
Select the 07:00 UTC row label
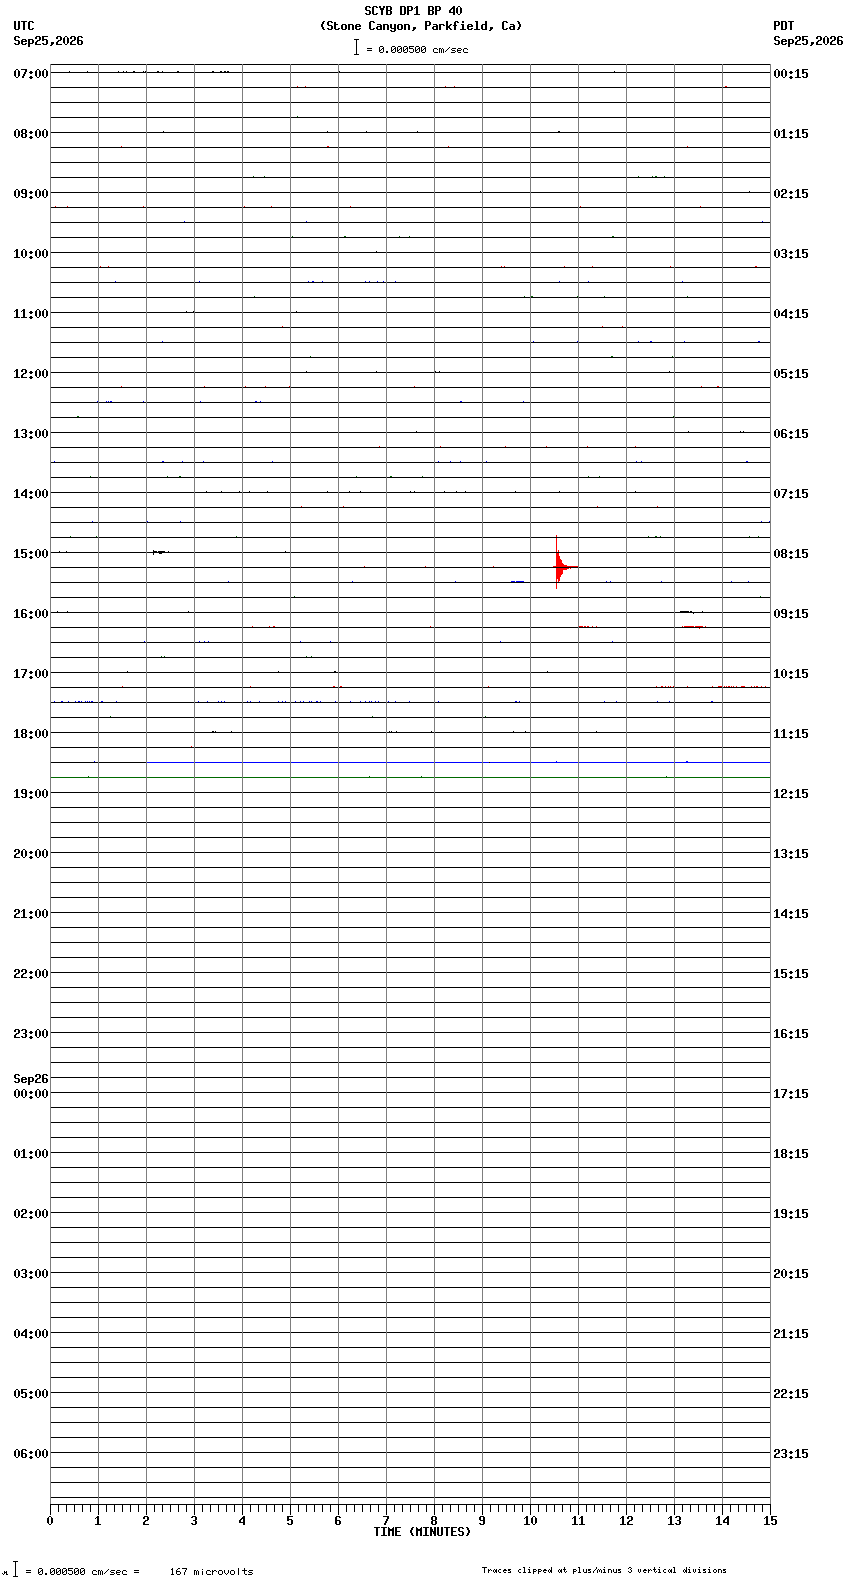(31, 74)
